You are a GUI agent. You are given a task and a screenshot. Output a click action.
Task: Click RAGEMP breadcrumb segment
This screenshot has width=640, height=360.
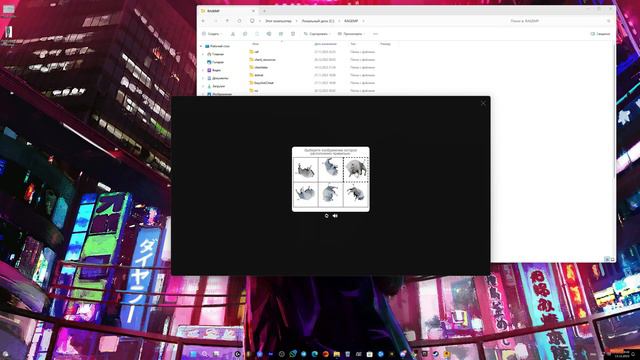click(351, 21)
